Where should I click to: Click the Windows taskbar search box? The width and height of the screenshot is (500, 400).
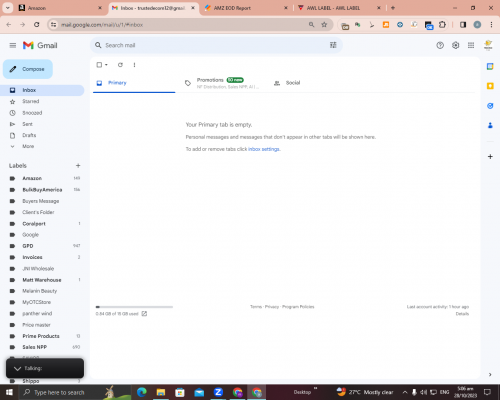pyautogui.click(x=75, y=392)
